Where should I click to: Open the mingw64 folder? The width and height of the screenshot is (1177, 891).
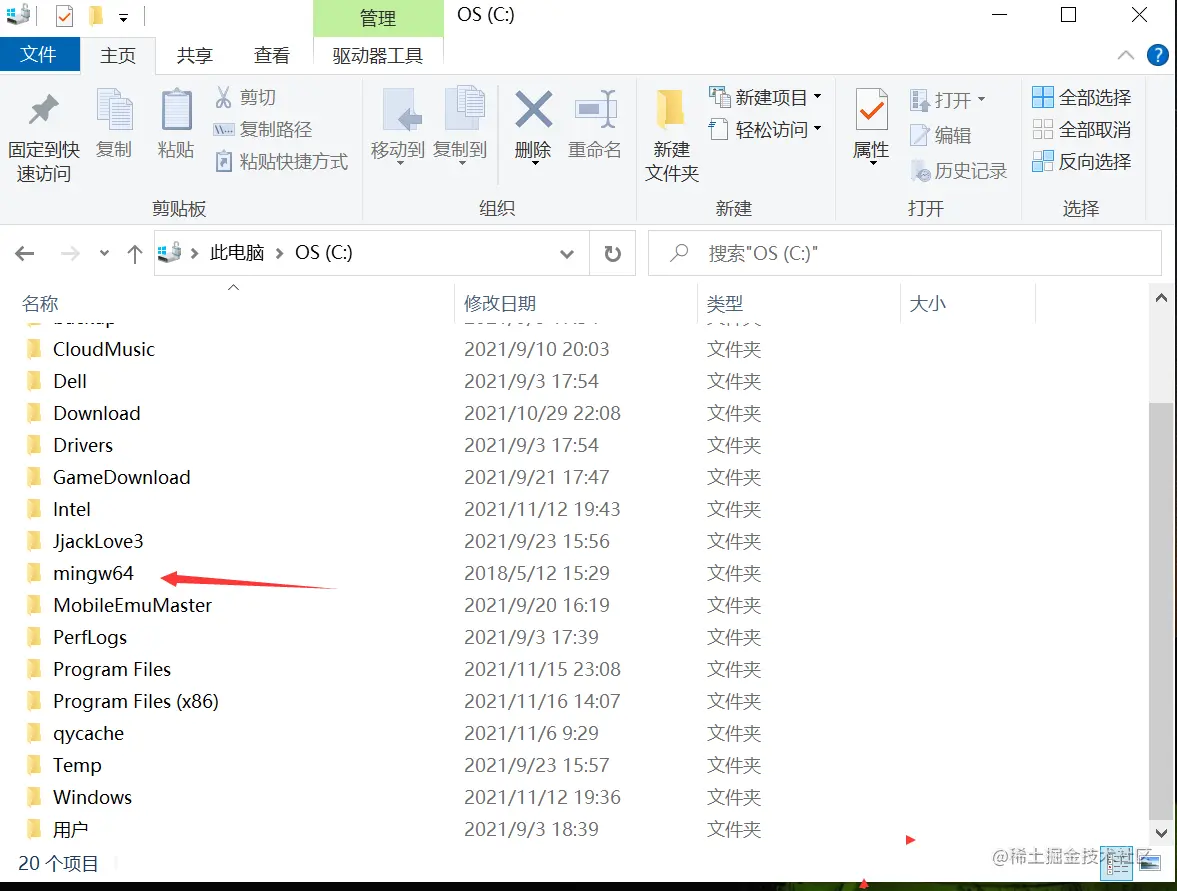coord(93,573)
